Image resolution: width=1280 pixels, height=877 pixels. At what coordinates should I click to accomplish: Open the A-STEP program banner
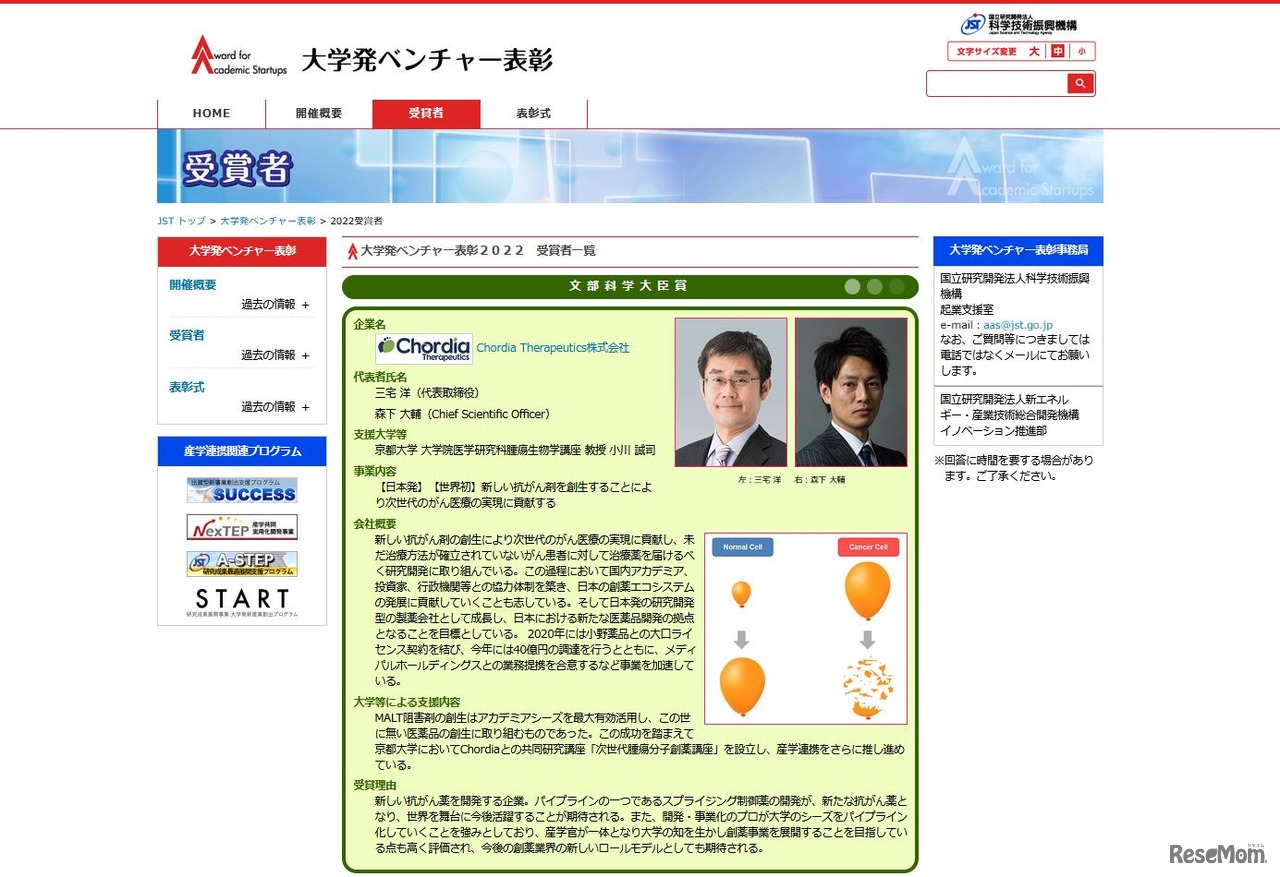point(242,564)
